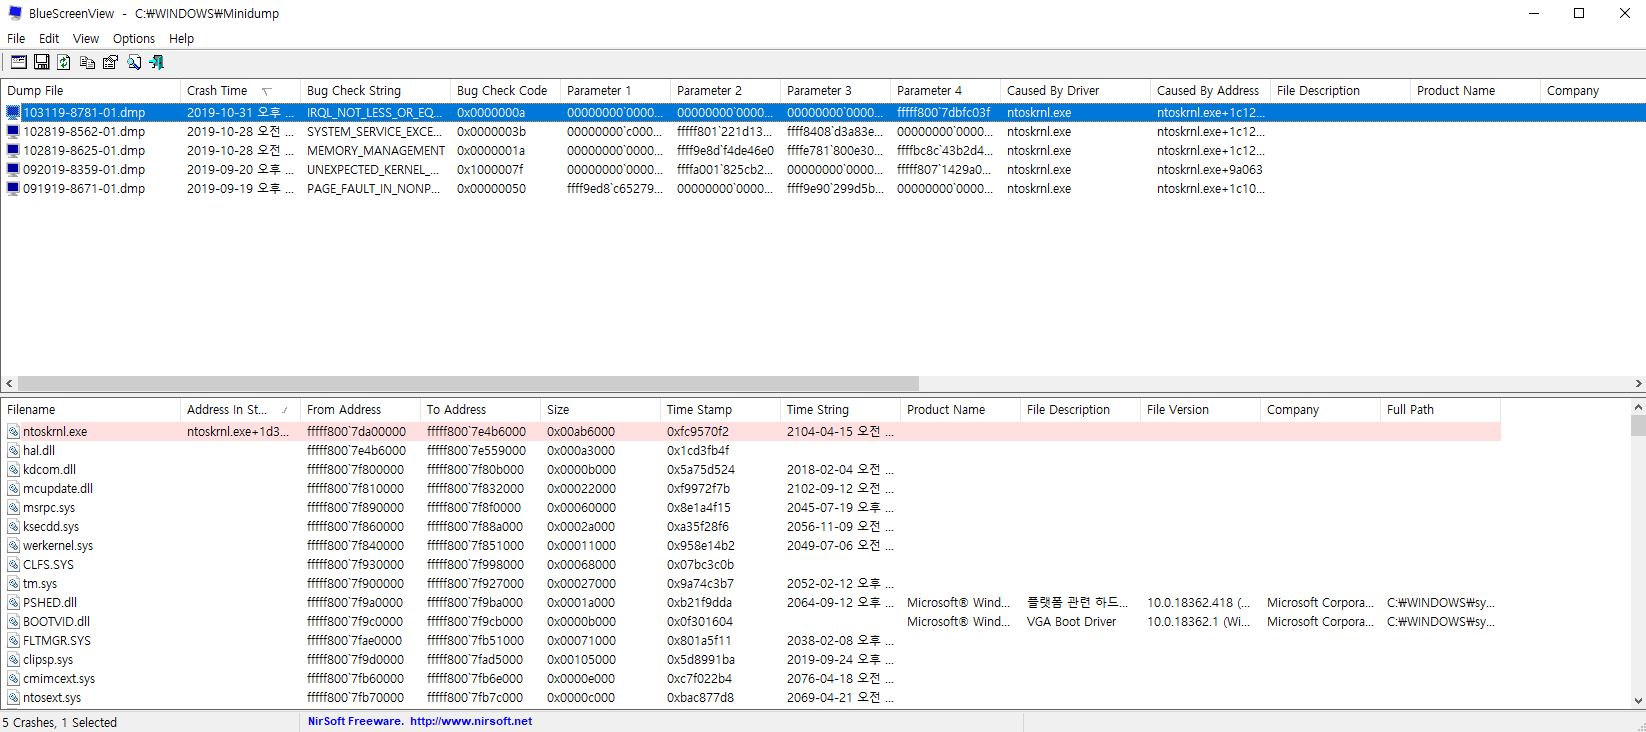Sort by Crash Time column header

coord(217,91)
